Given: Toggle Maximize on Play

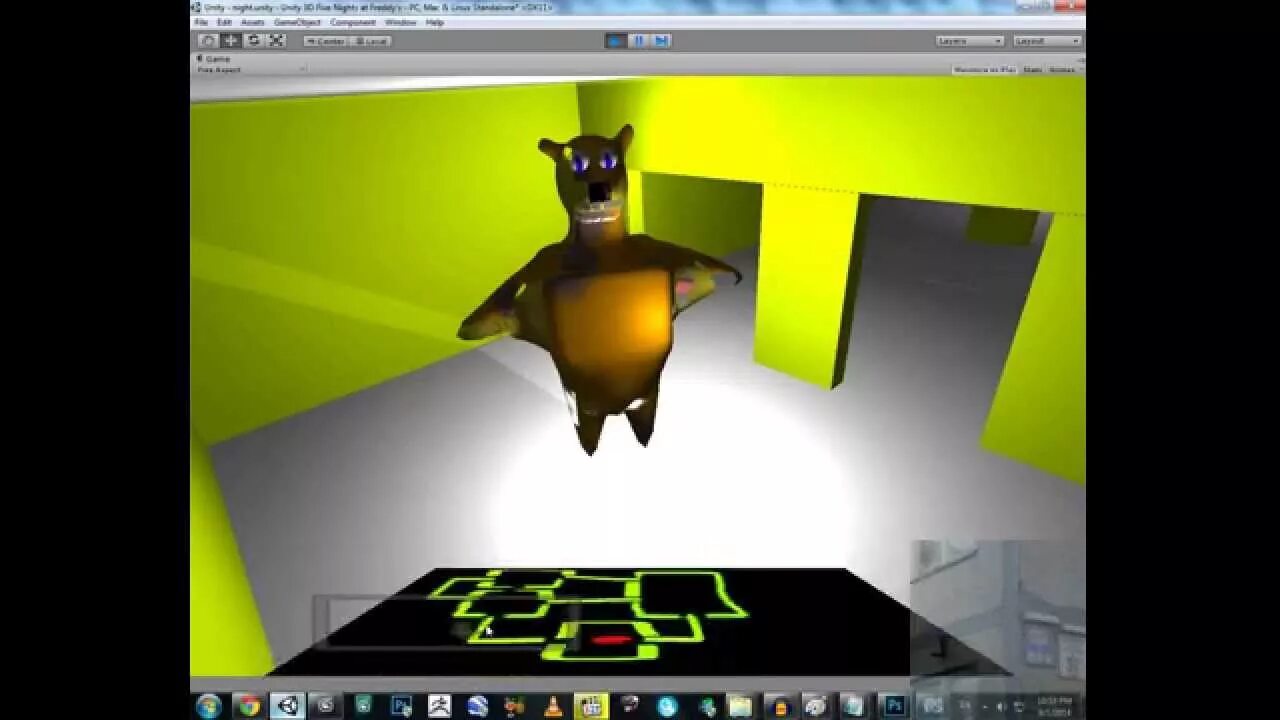Looking at the screenshot, I should [984, 70].
